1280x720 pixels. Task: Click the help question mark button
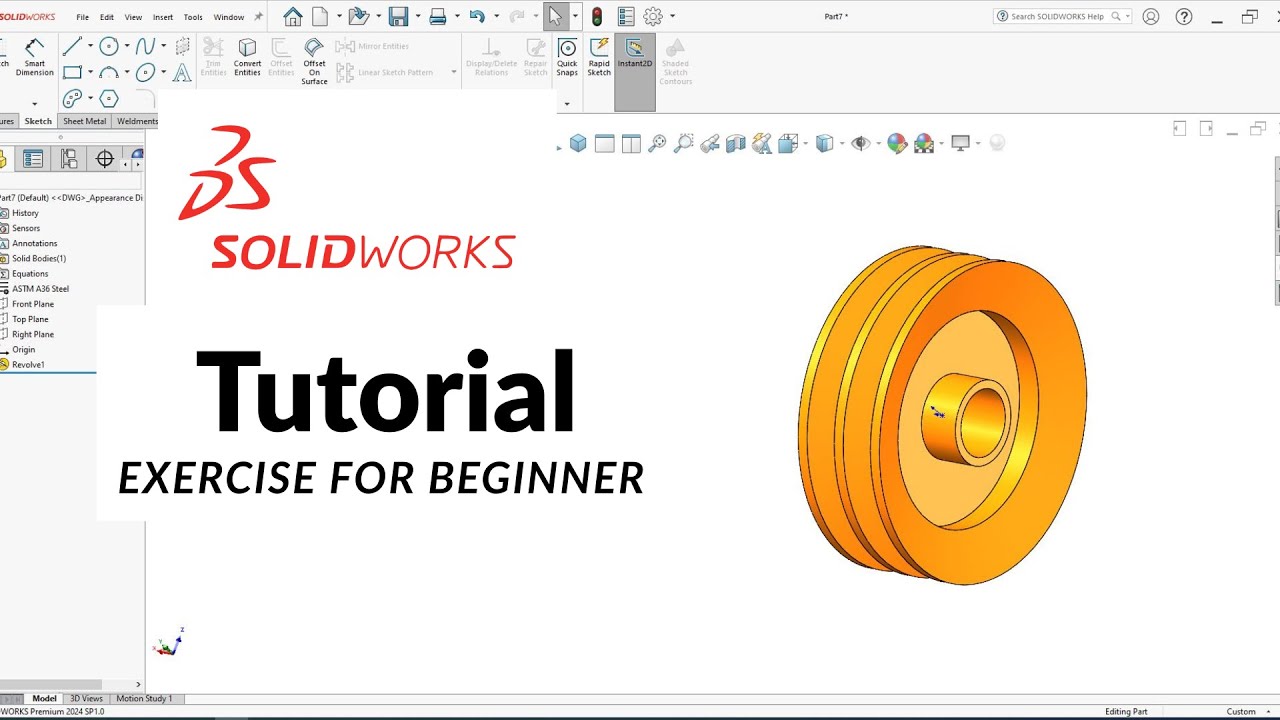click(1184, 16)
